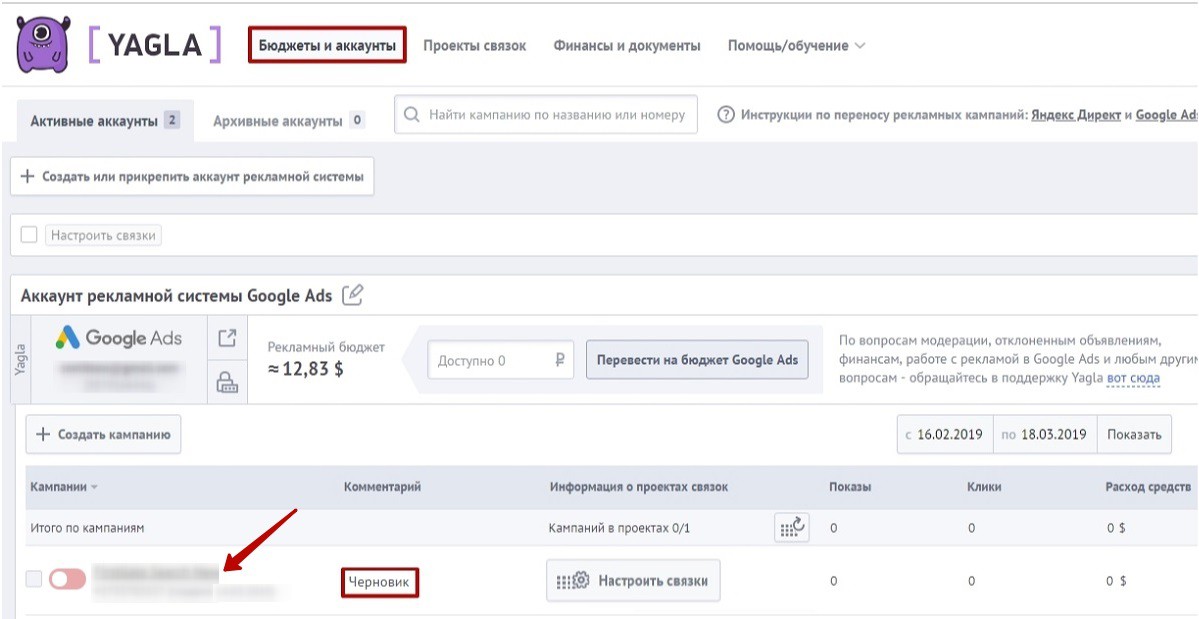Click the question mark help icon near instructions

tap(727, 115)
